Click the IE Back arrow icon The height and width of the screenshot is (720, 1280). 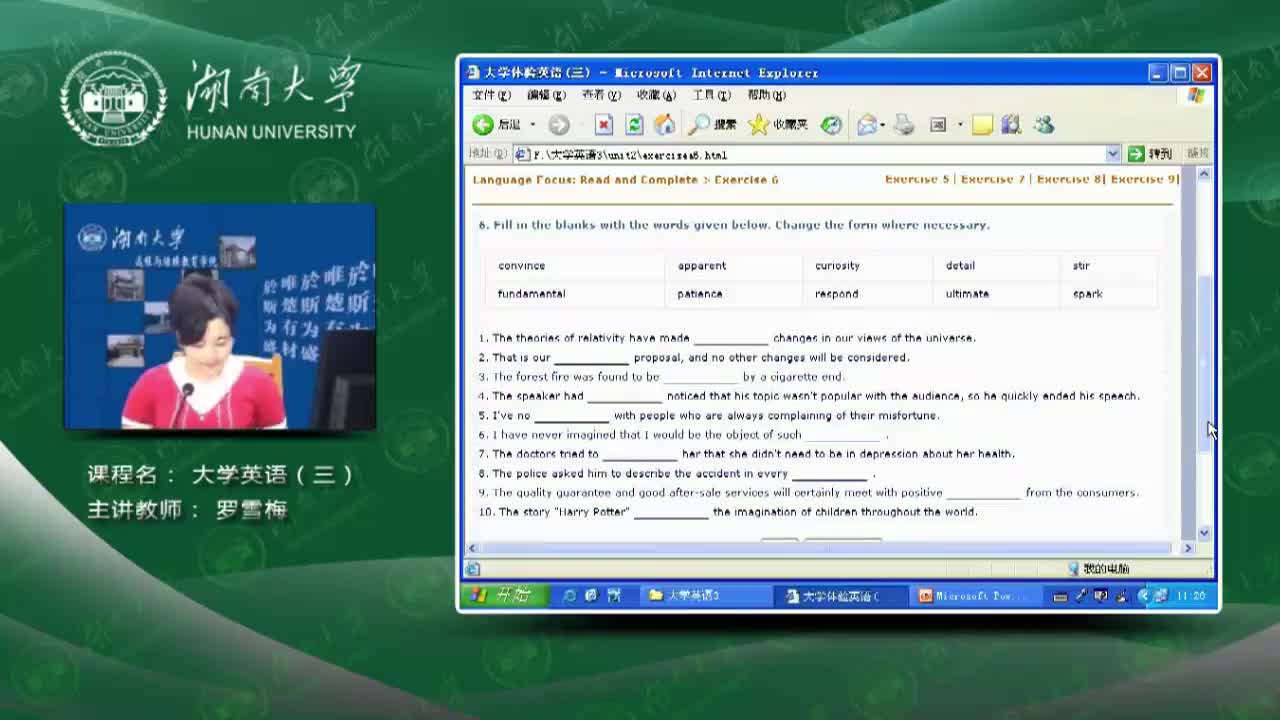[483, 125]
